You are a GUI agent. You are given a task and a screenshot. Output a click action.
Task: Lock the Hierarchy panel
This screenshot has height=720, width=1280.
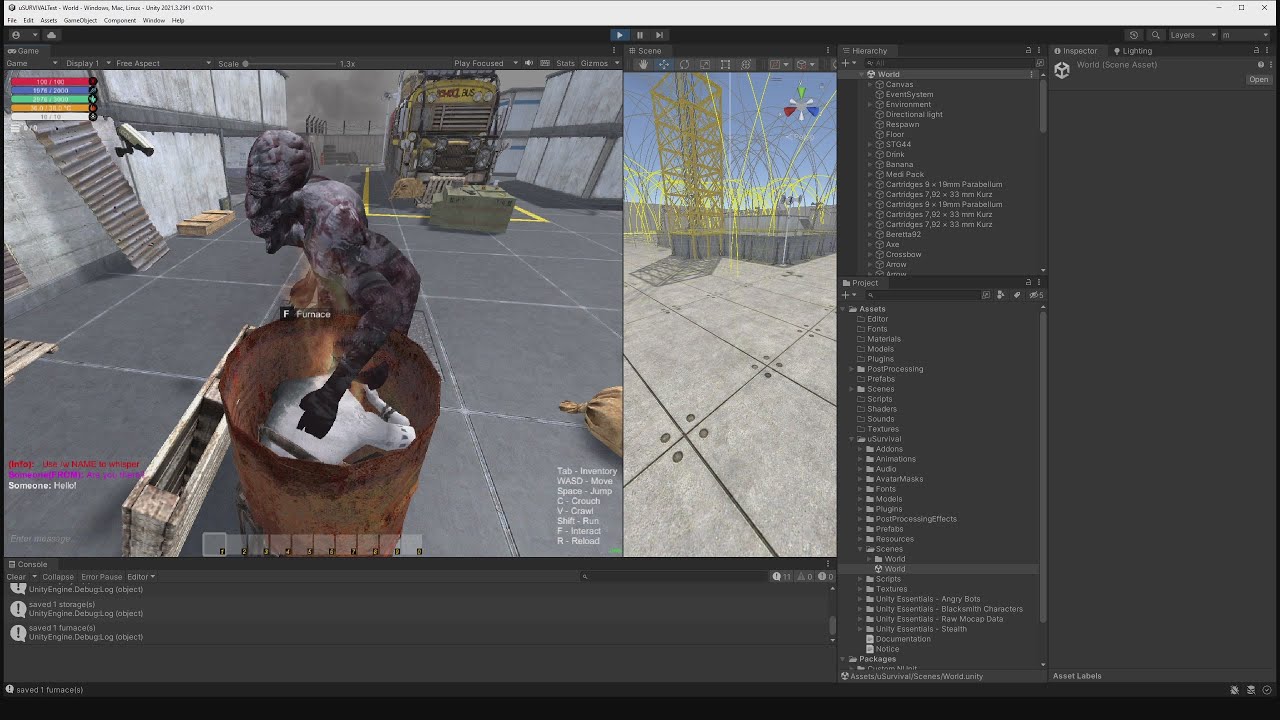1028,50
